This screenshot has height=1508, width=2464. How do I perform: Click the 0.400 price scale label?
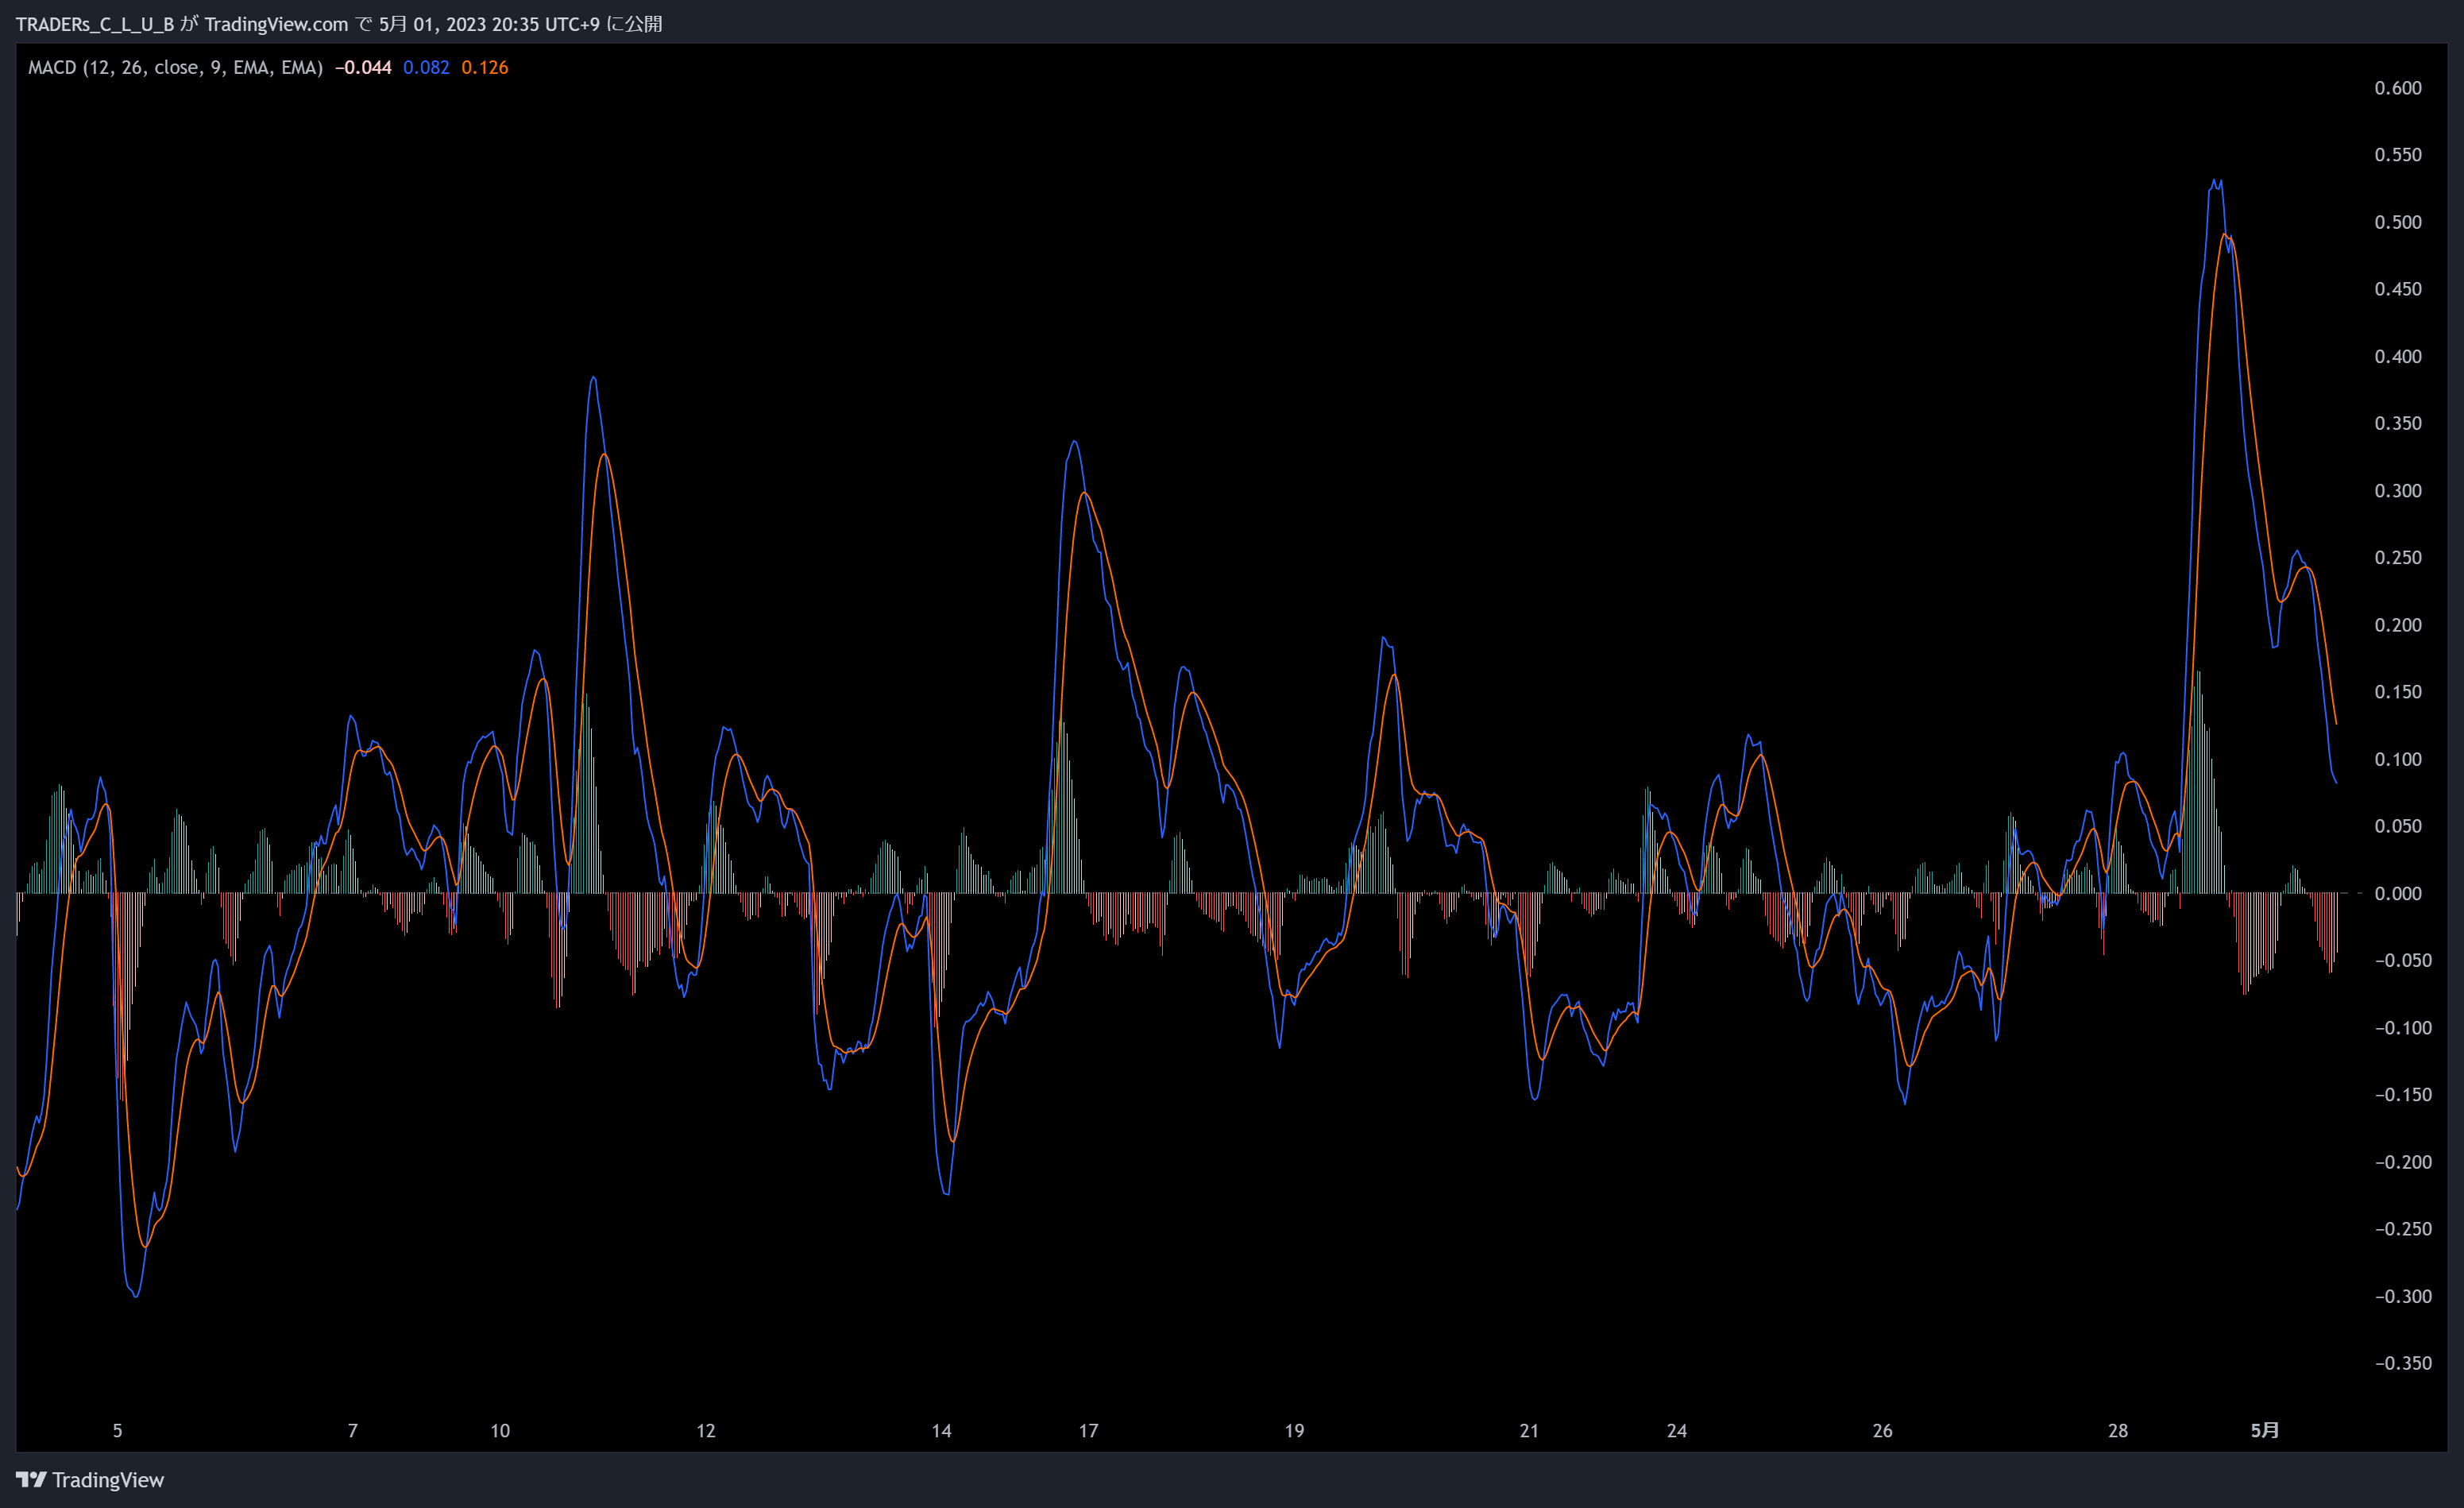[x=2398, y=357]
